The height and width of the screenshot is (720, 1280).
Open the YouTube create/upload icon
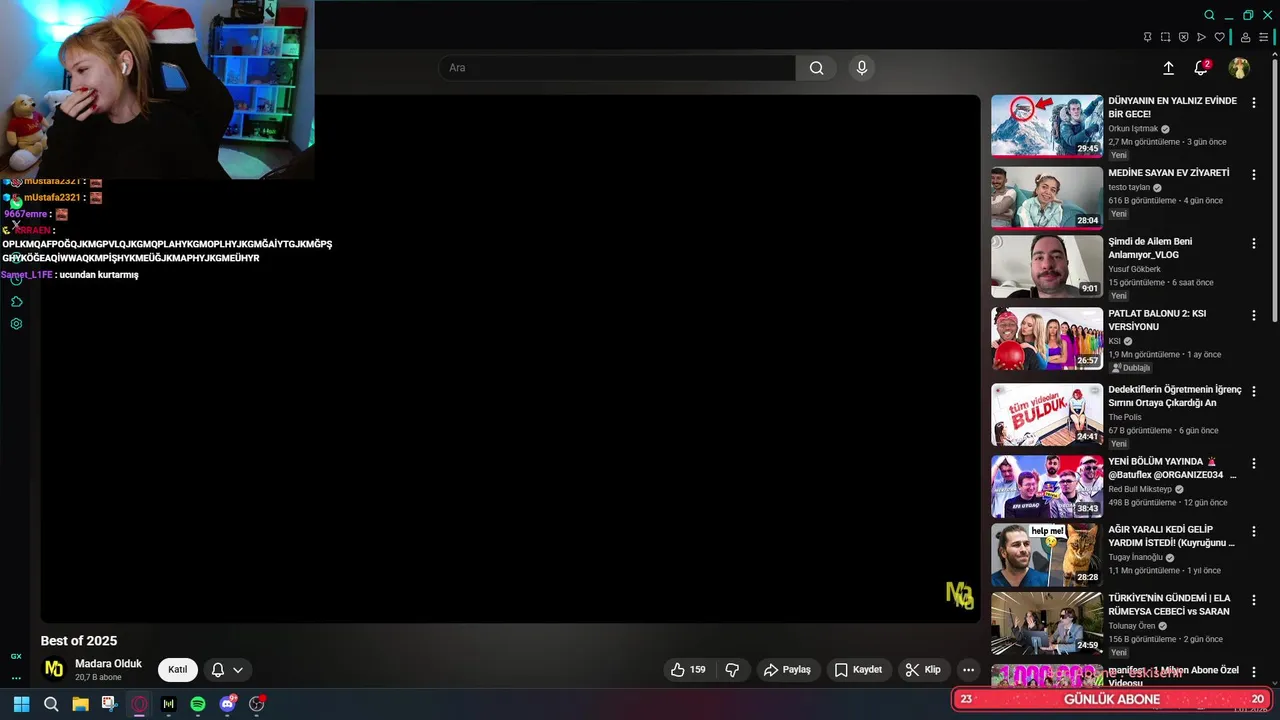click(x=1168, y=68)
